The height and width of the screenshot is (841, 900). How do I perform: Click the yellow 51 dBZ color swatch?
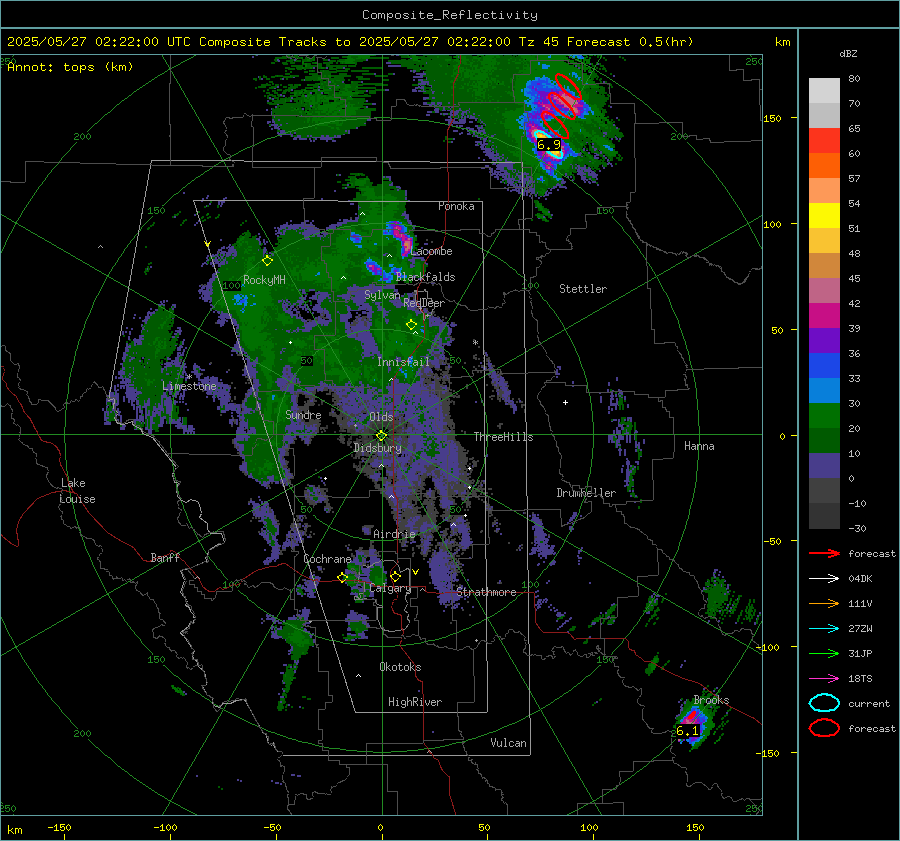pyautogui.click(x=824, y=216)
